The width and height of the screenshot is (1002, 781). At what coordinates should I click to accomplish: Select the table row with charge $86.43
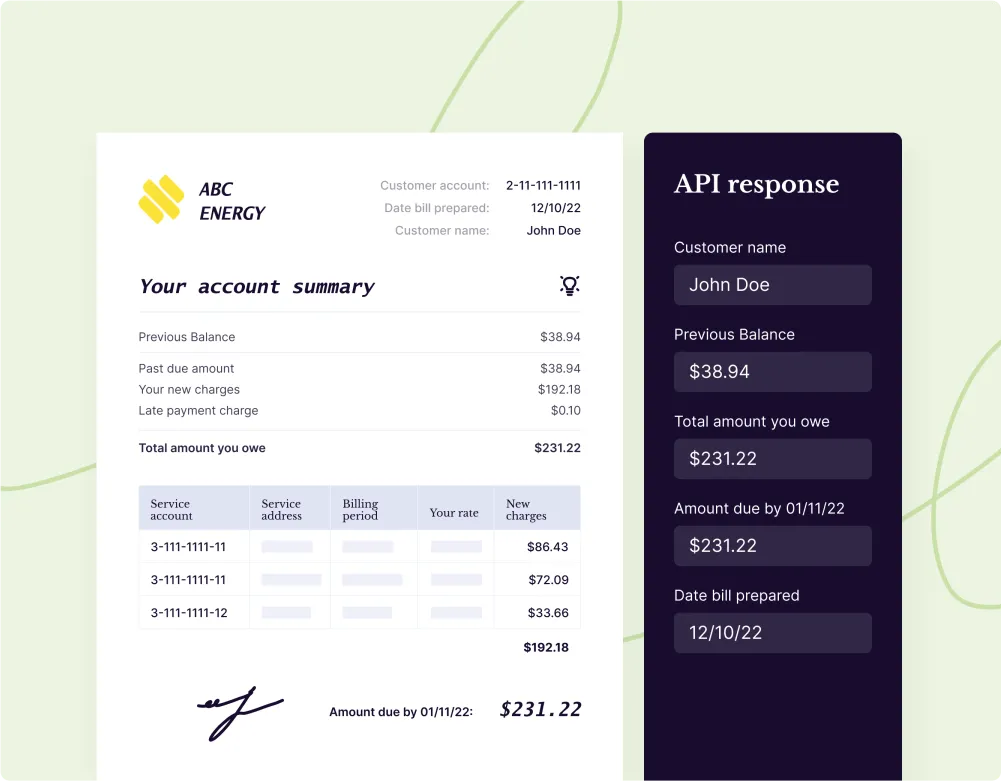coord(359,547)
